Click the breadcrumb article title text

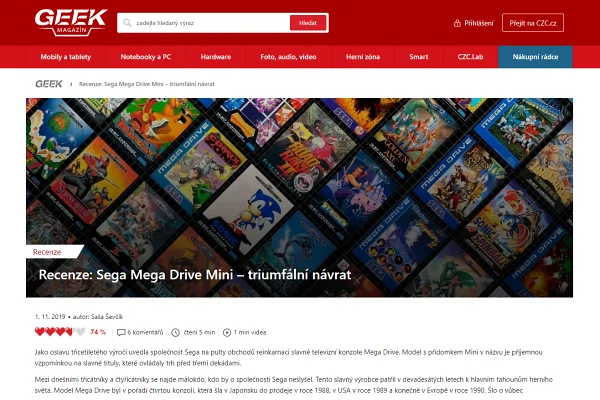147,84
